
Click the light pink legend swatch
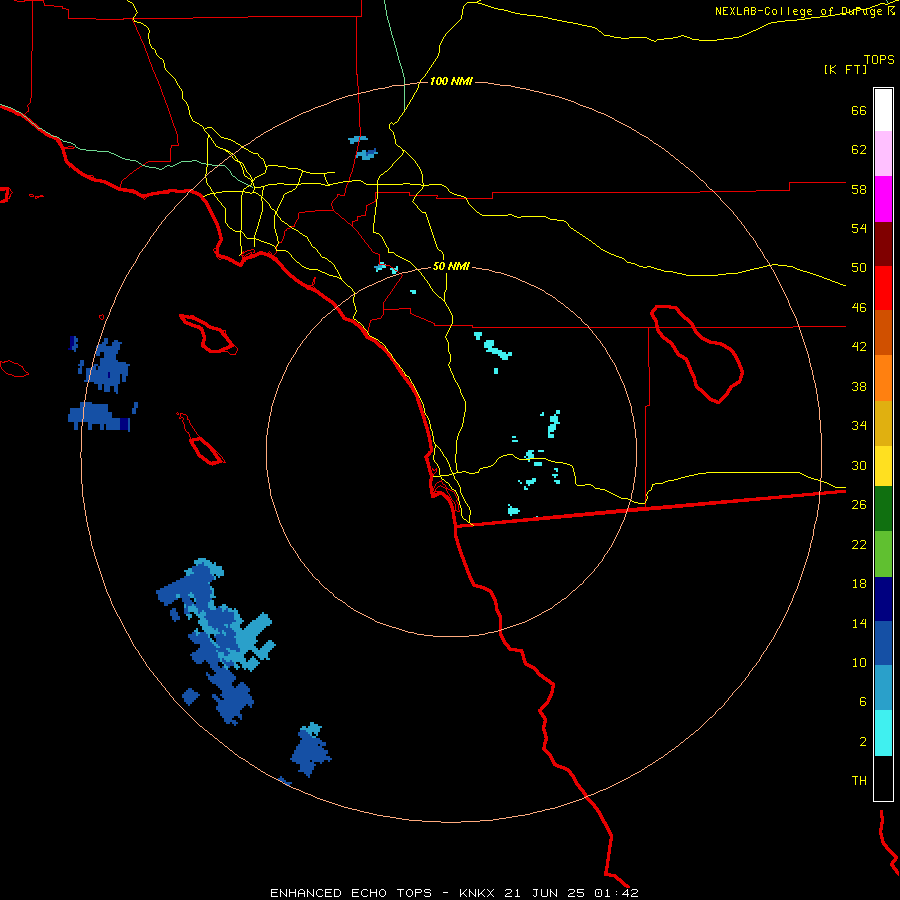click(x=883, y=153)
